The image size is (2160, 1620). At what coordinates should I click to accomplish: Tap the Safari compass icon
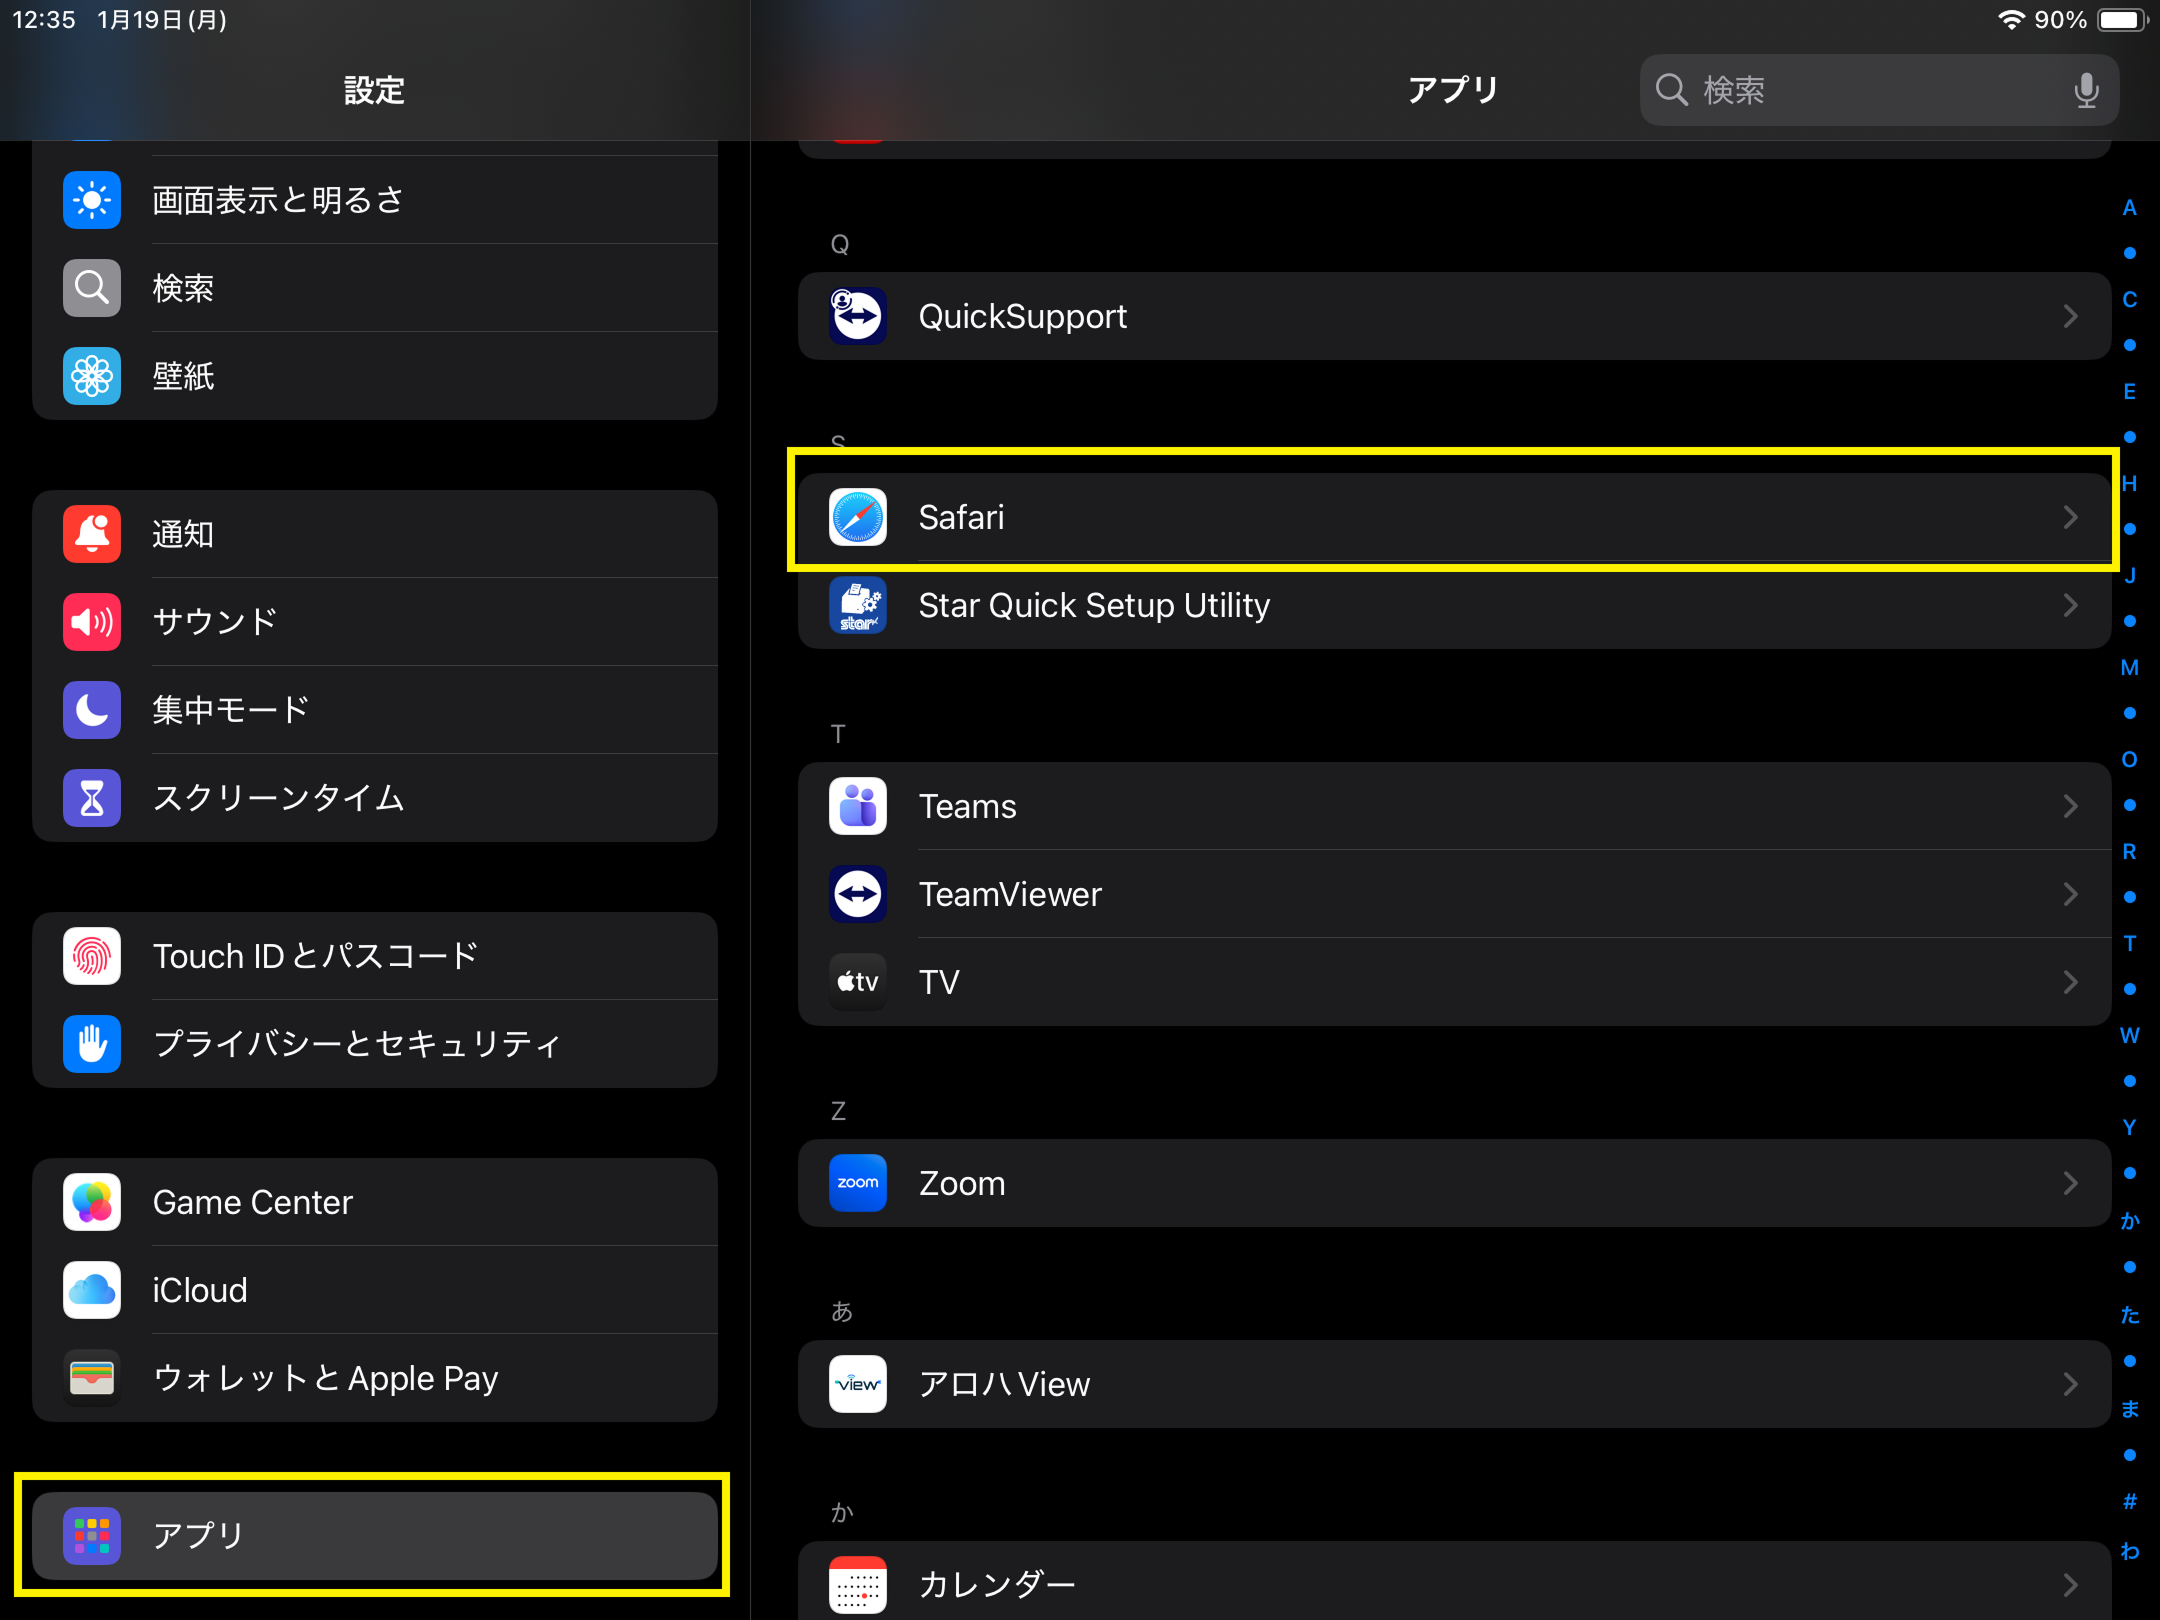point(857,517)
